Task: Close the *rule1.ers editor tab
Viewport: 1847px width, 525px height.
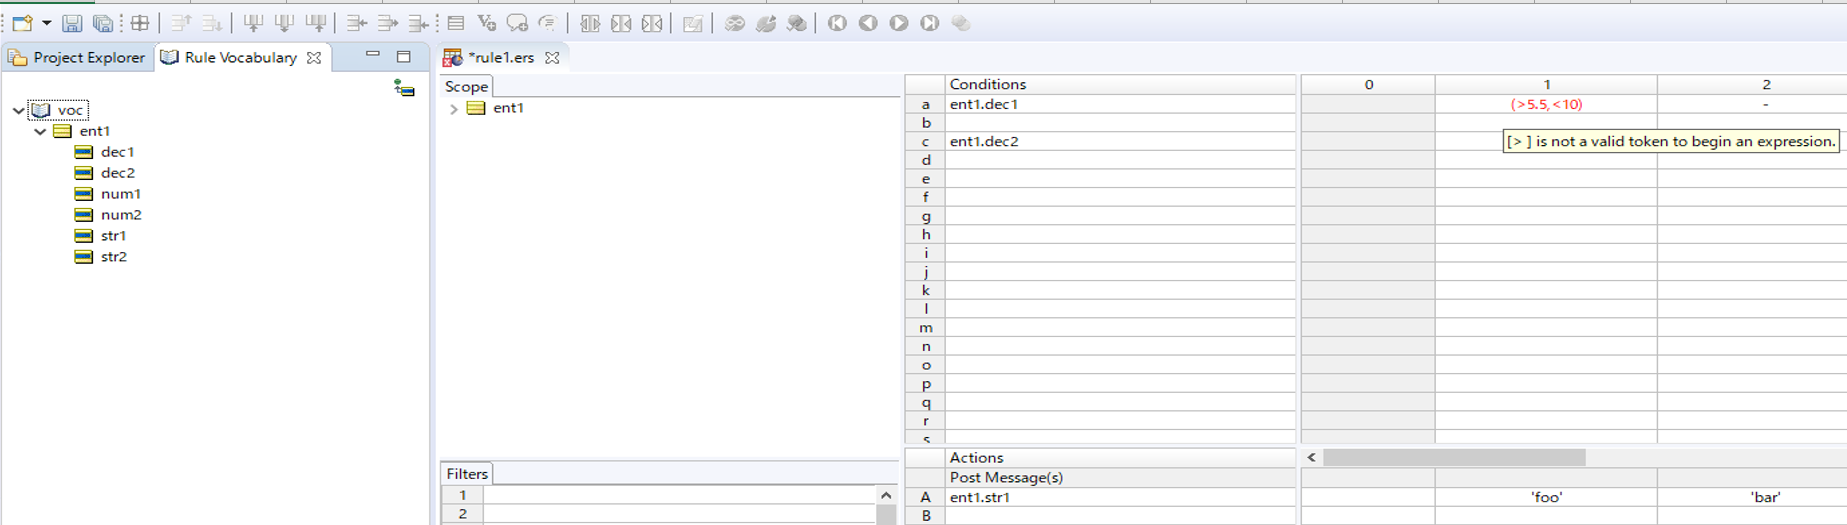Action: [552, 58]
